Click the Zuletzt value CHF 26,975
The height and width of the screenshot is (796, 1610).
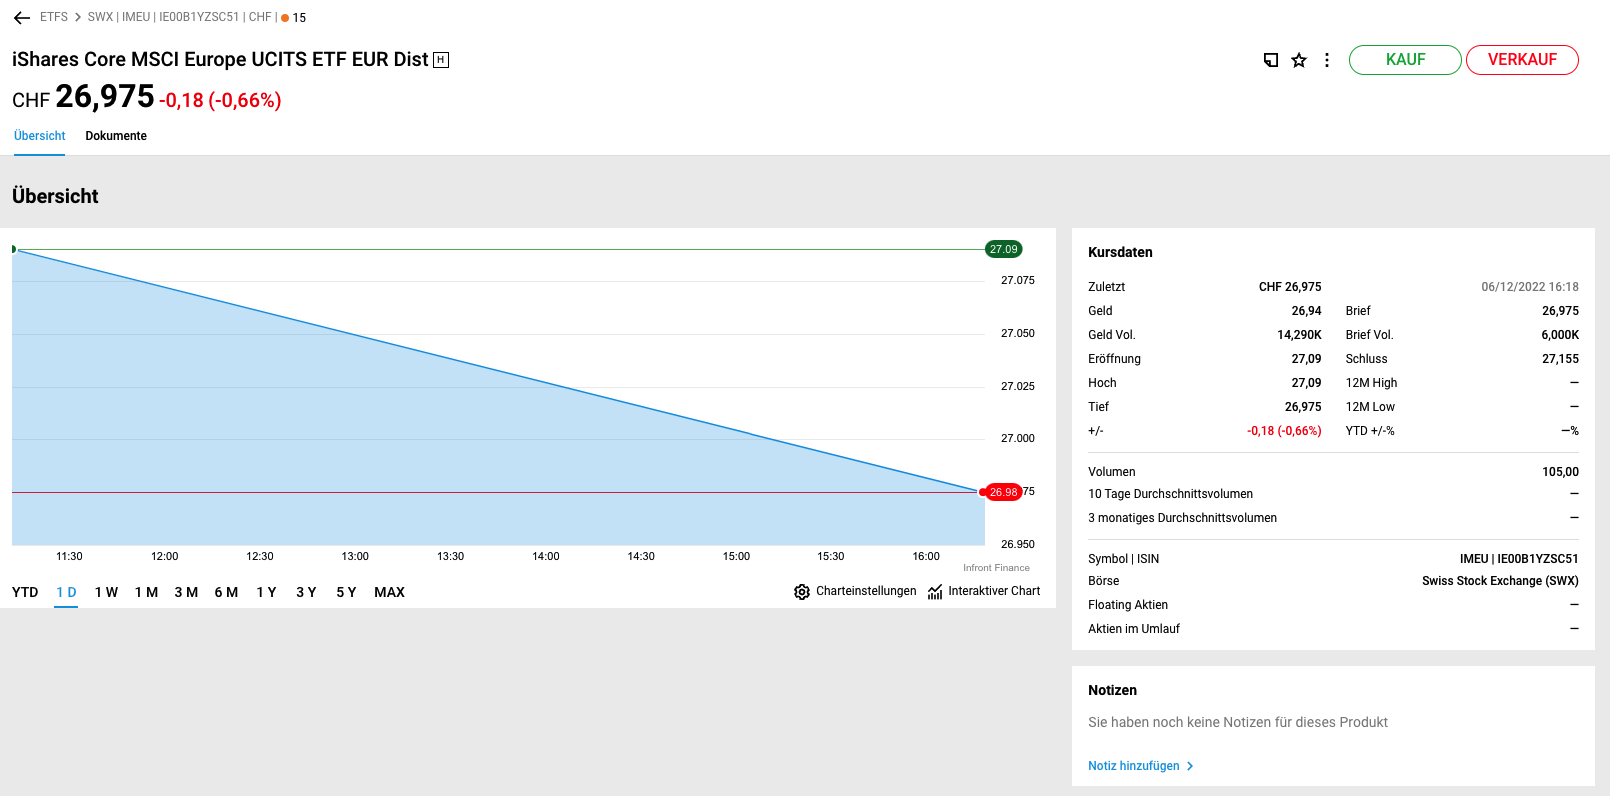point(1290,287)
